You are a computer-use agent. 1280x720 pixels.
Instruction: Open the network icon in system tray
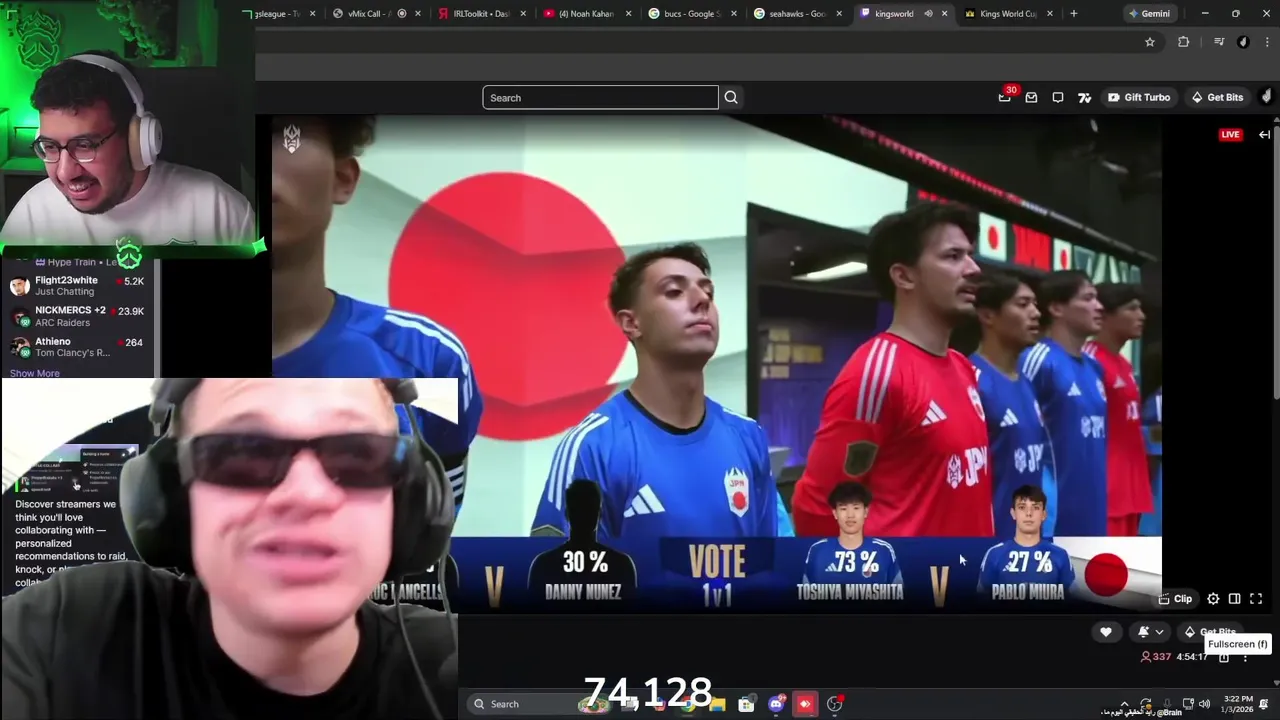tap(1188, 704)
